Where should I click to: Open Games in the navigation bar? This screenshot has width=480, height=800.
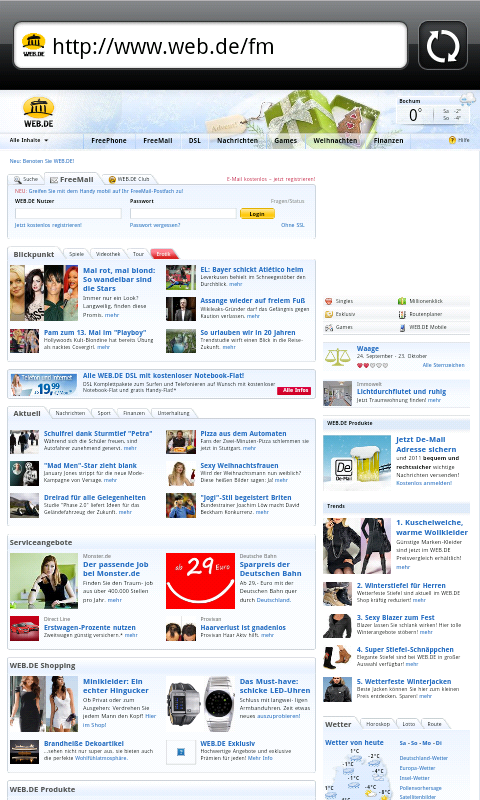[285, 141]
